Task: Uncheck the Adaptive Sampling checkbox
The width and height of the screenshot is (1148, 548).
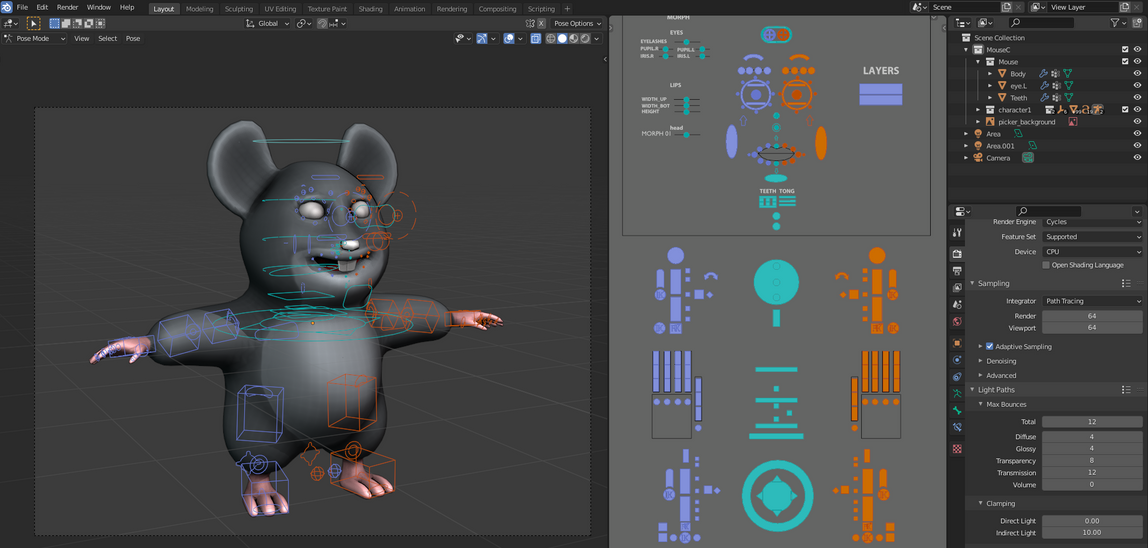Action: (x=990, y=347)
